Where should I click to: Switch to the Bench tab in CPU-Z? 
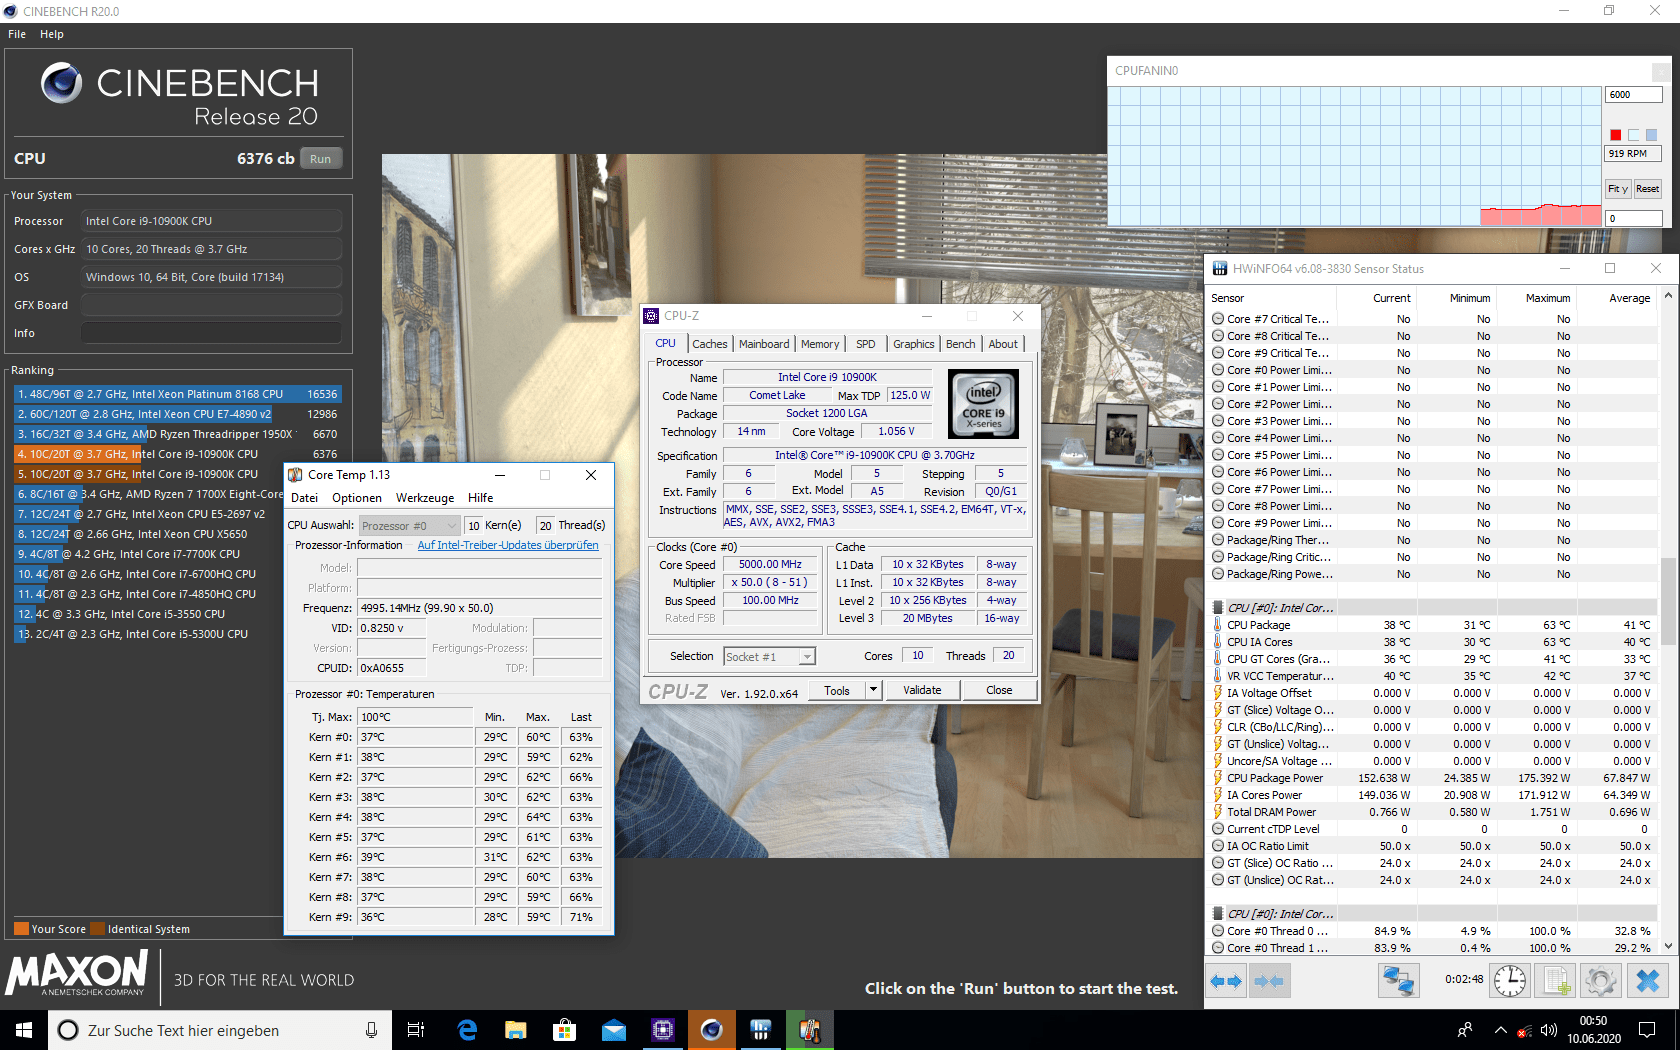click(961, 344)
